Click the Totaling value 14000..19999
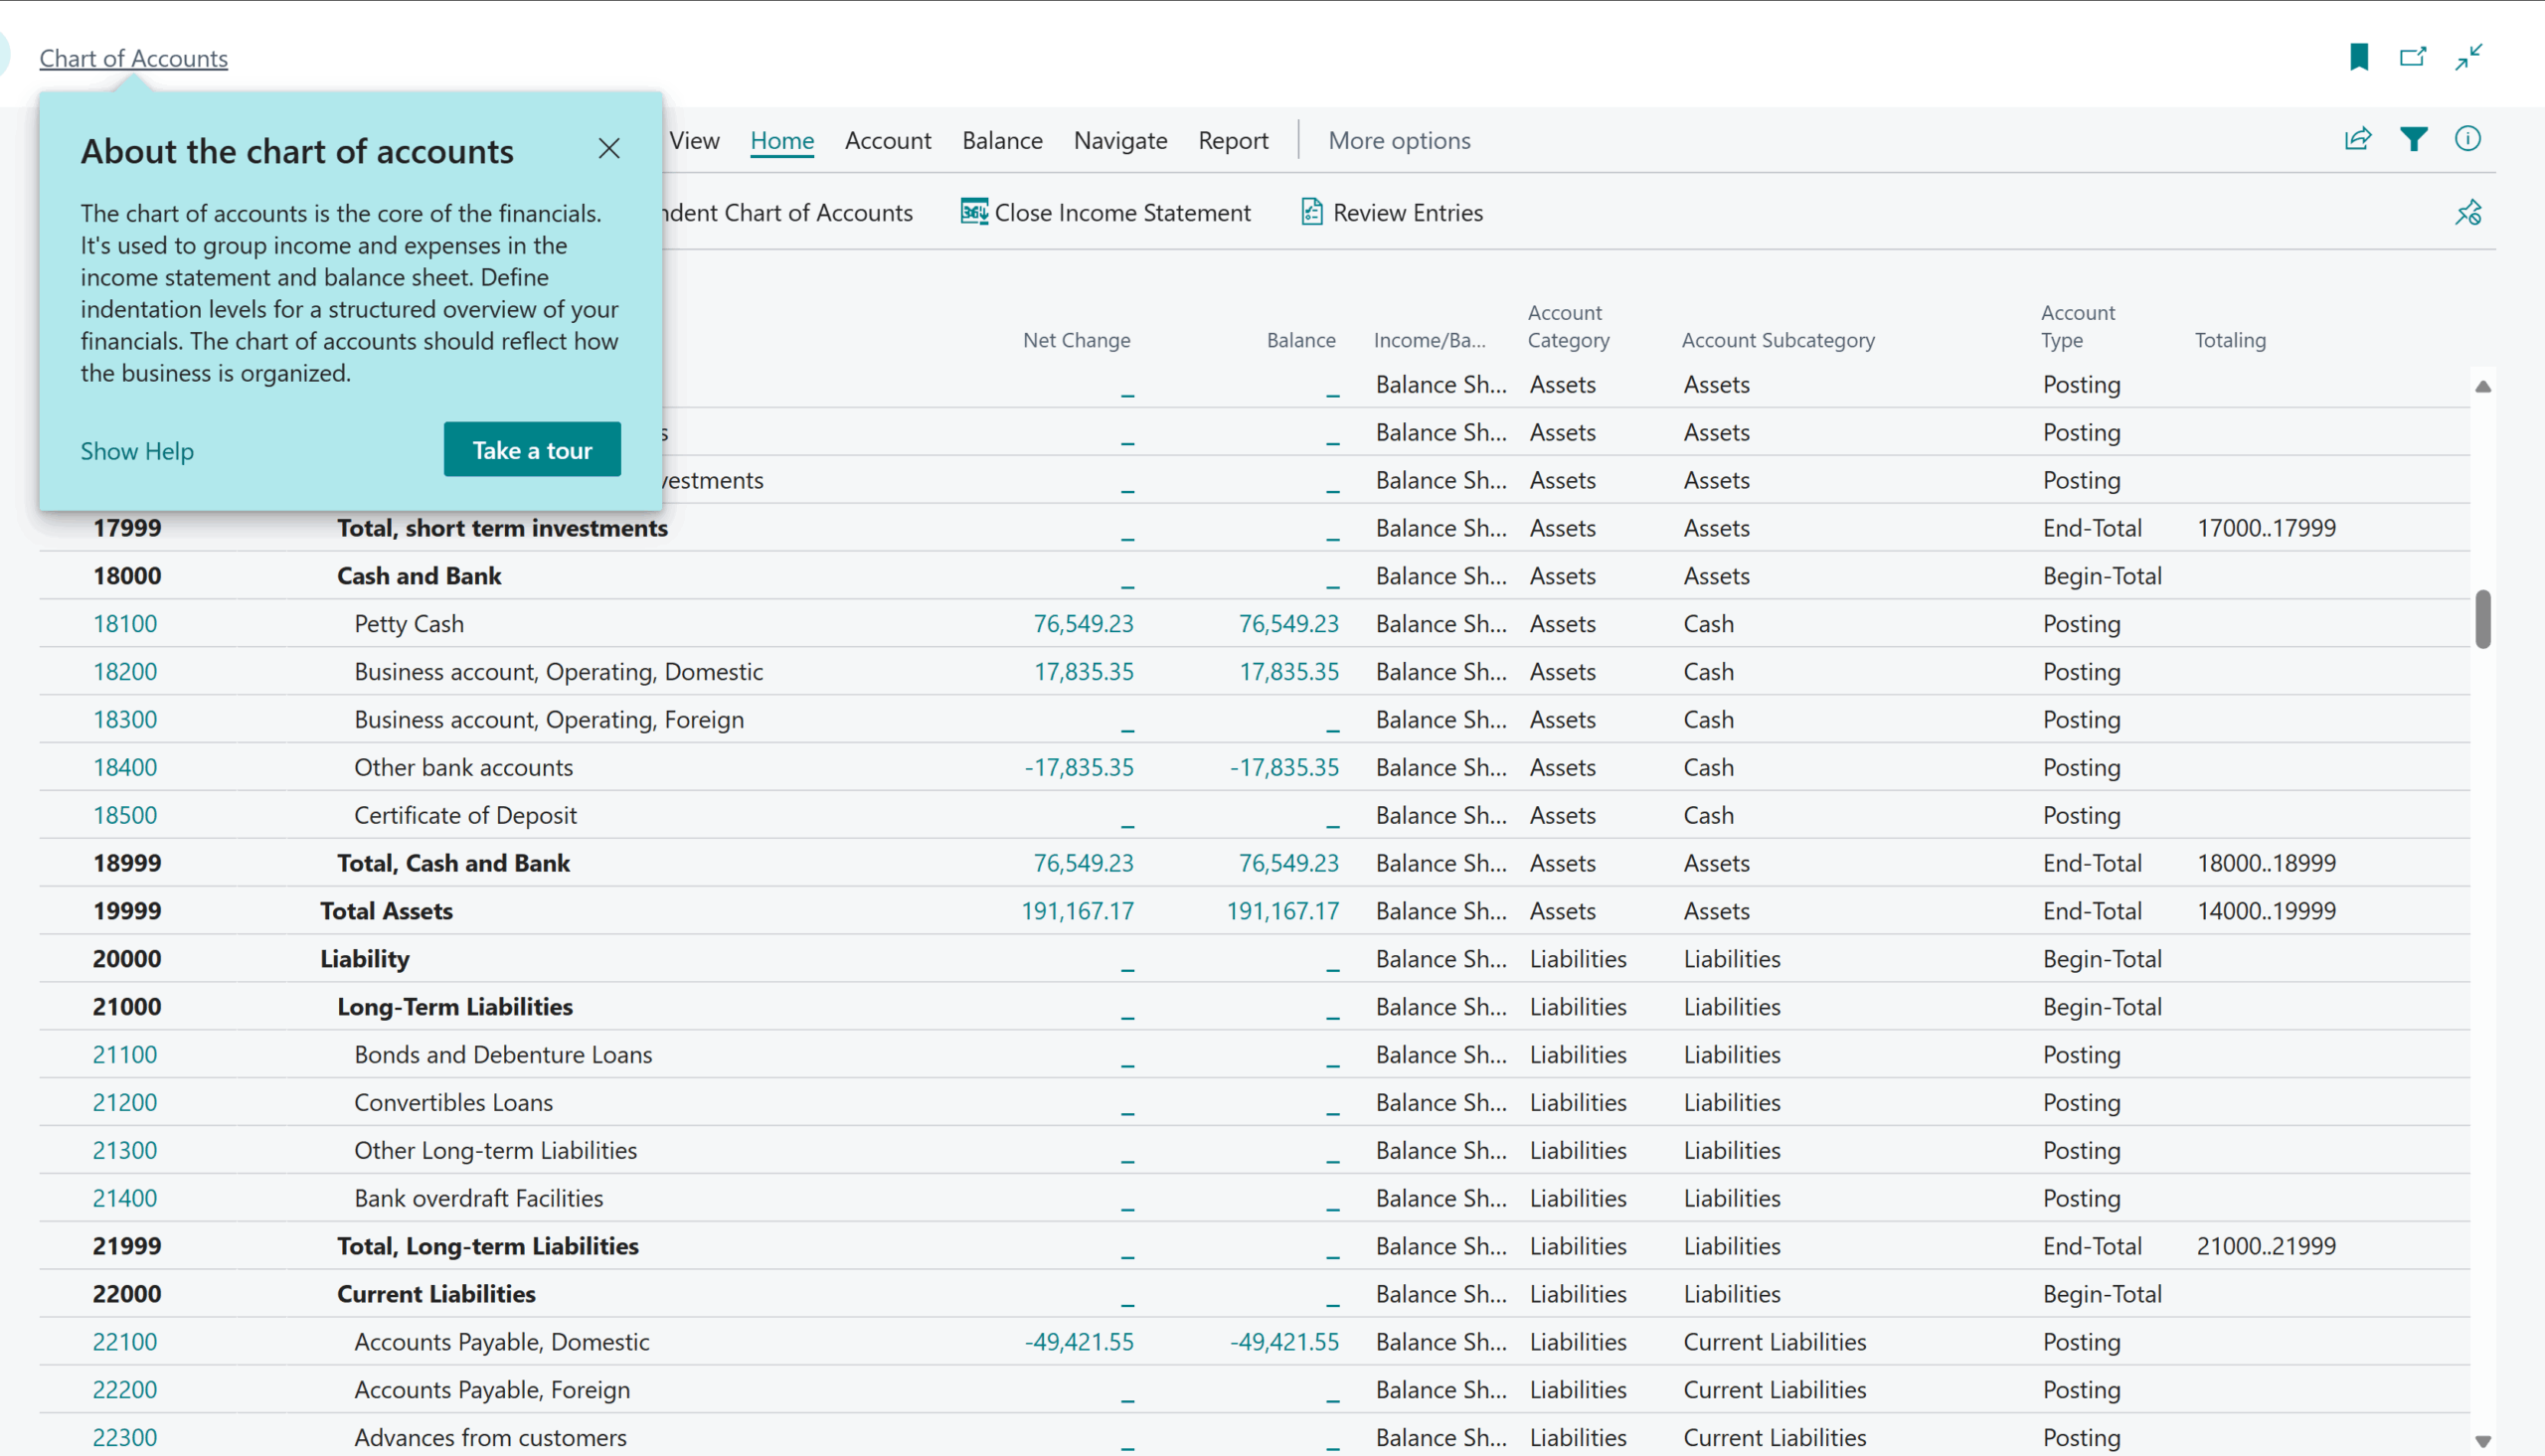This screenshot has height=1456, width=2545. click(2266, 911)
